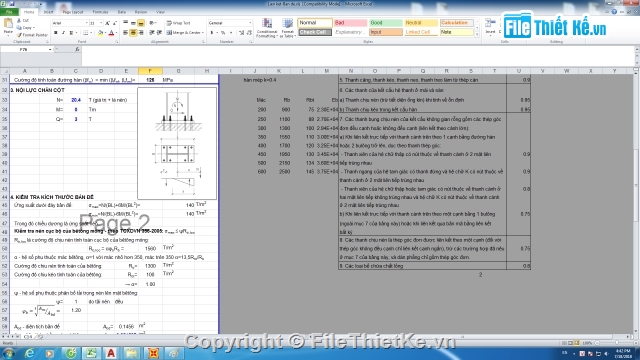Toggle Bold formatting
640x360 pixels.
pos(56,33)
